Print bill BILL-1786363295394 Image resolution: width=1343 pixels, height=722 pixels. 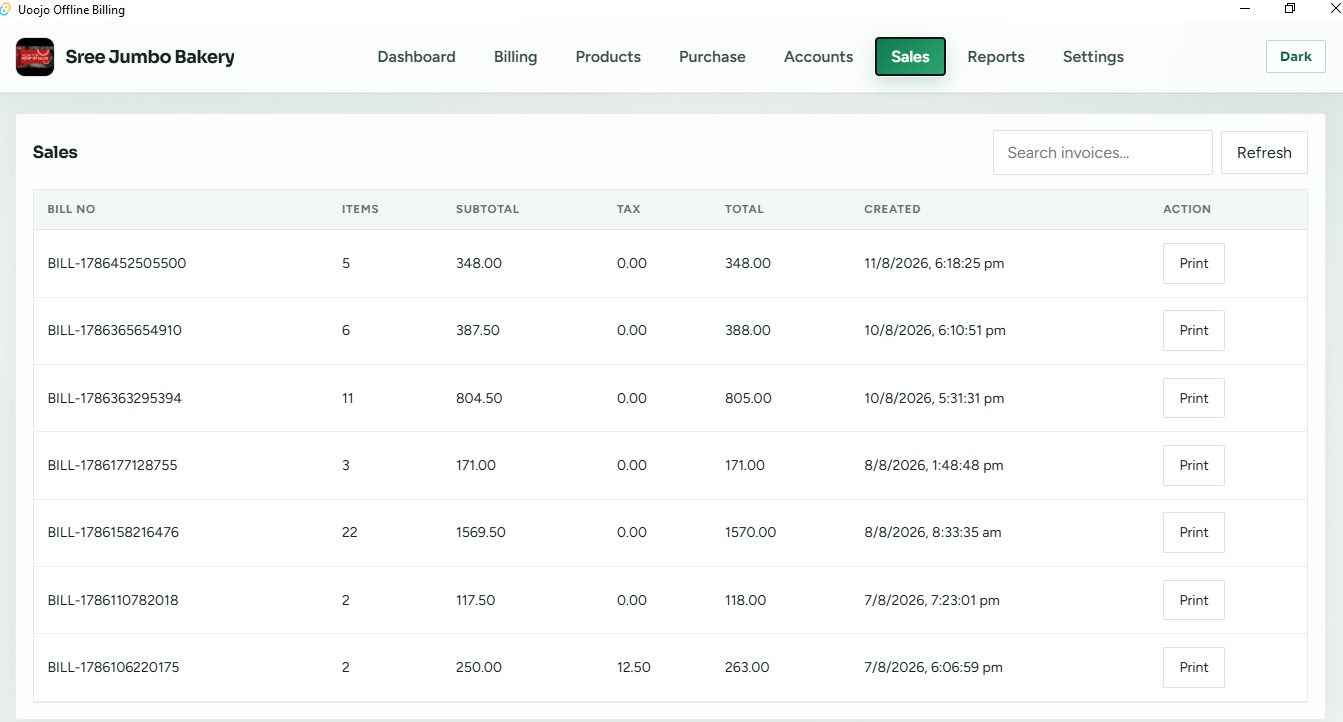[1194, 398]
